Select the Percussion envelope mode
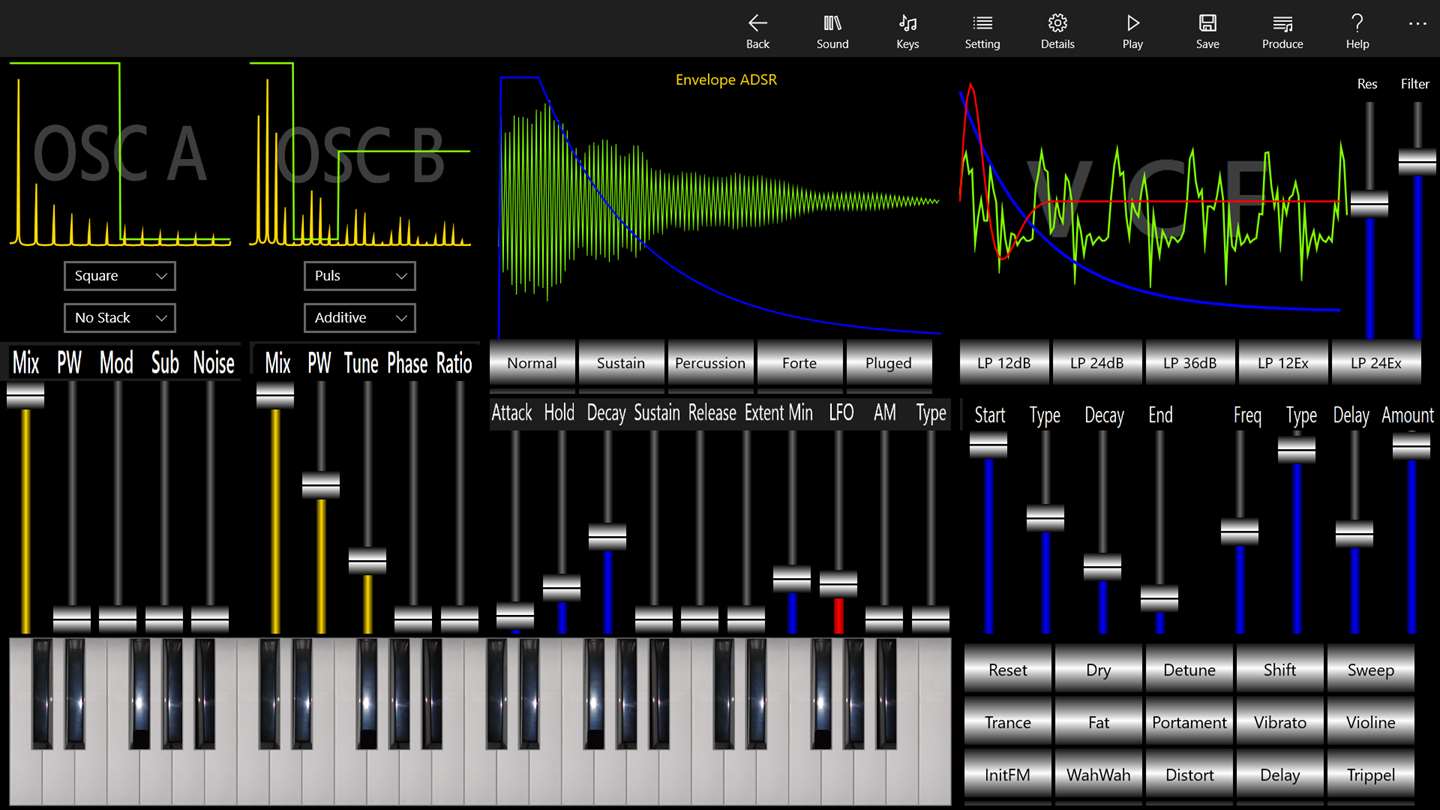Image resolution: width=1440 pixels, height=810 pixels. point(710,363)
